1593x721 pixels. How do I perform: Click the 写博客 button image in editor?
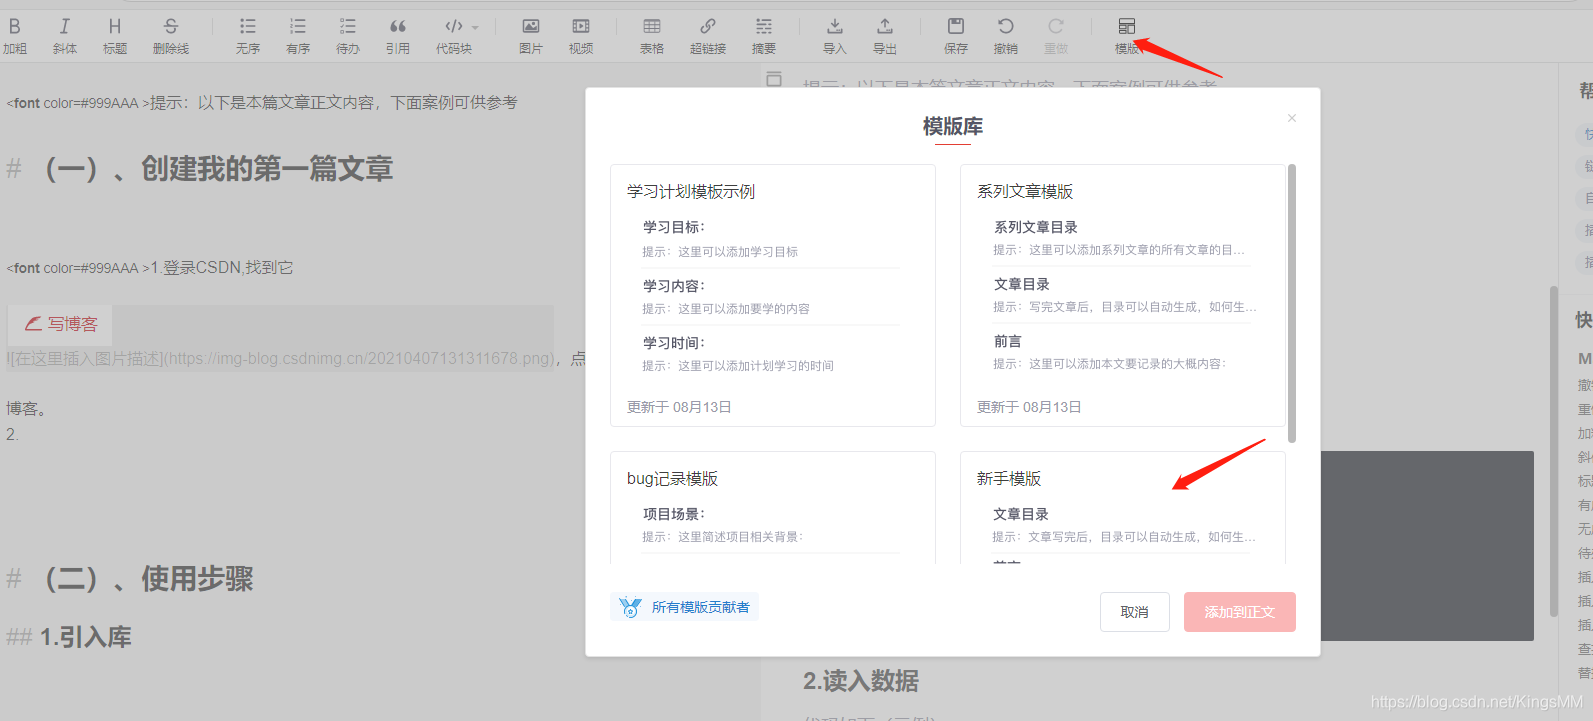(x=60, y=324)
